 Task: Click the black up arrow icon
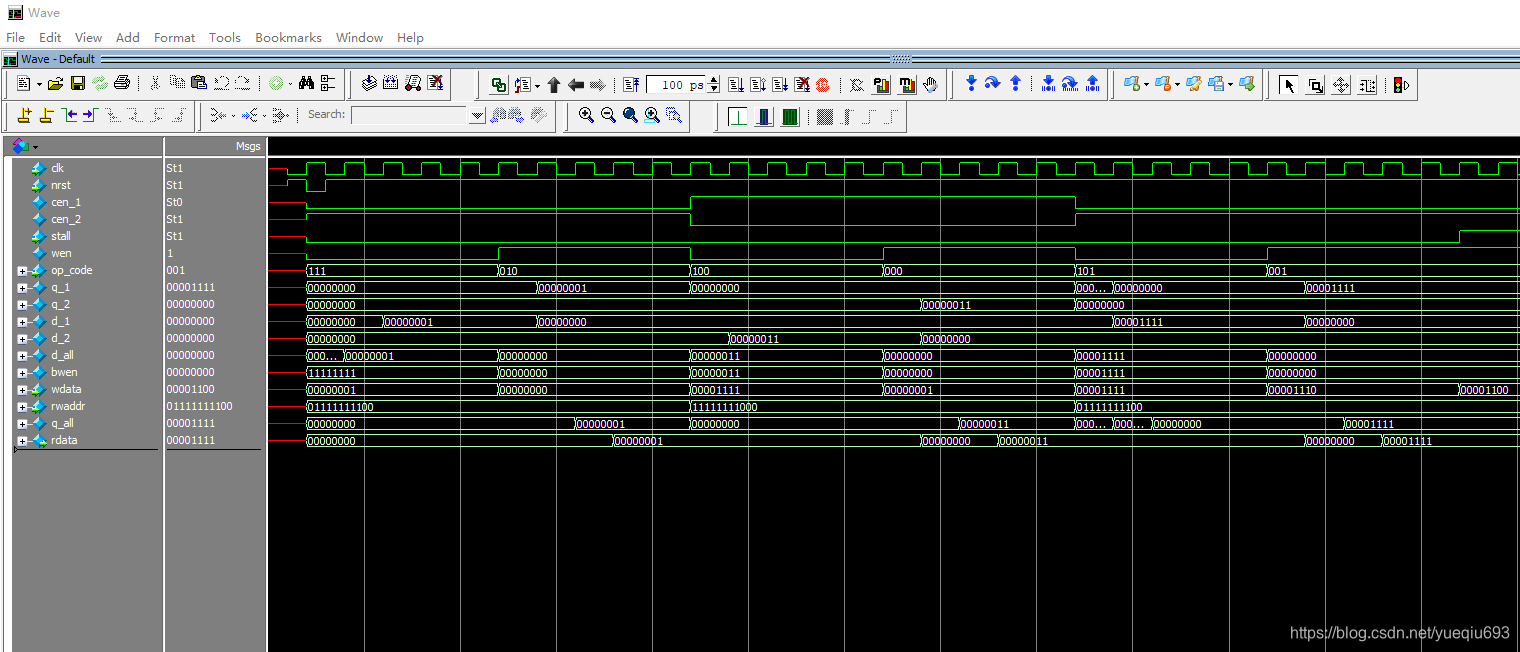[554, 85]
